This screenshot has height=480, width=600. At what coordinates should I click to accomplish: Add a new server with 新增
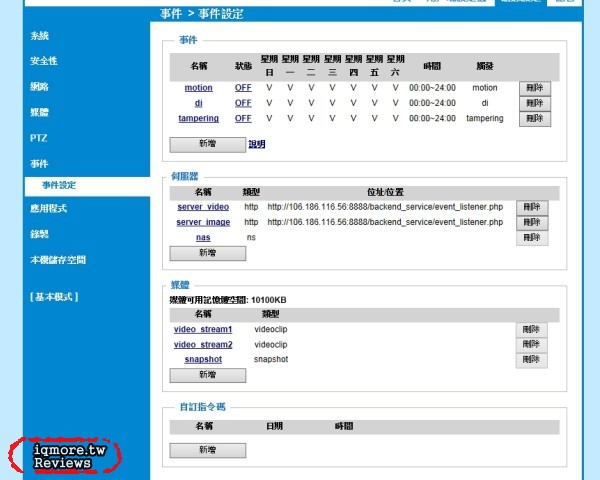click(x=208, y=253)
